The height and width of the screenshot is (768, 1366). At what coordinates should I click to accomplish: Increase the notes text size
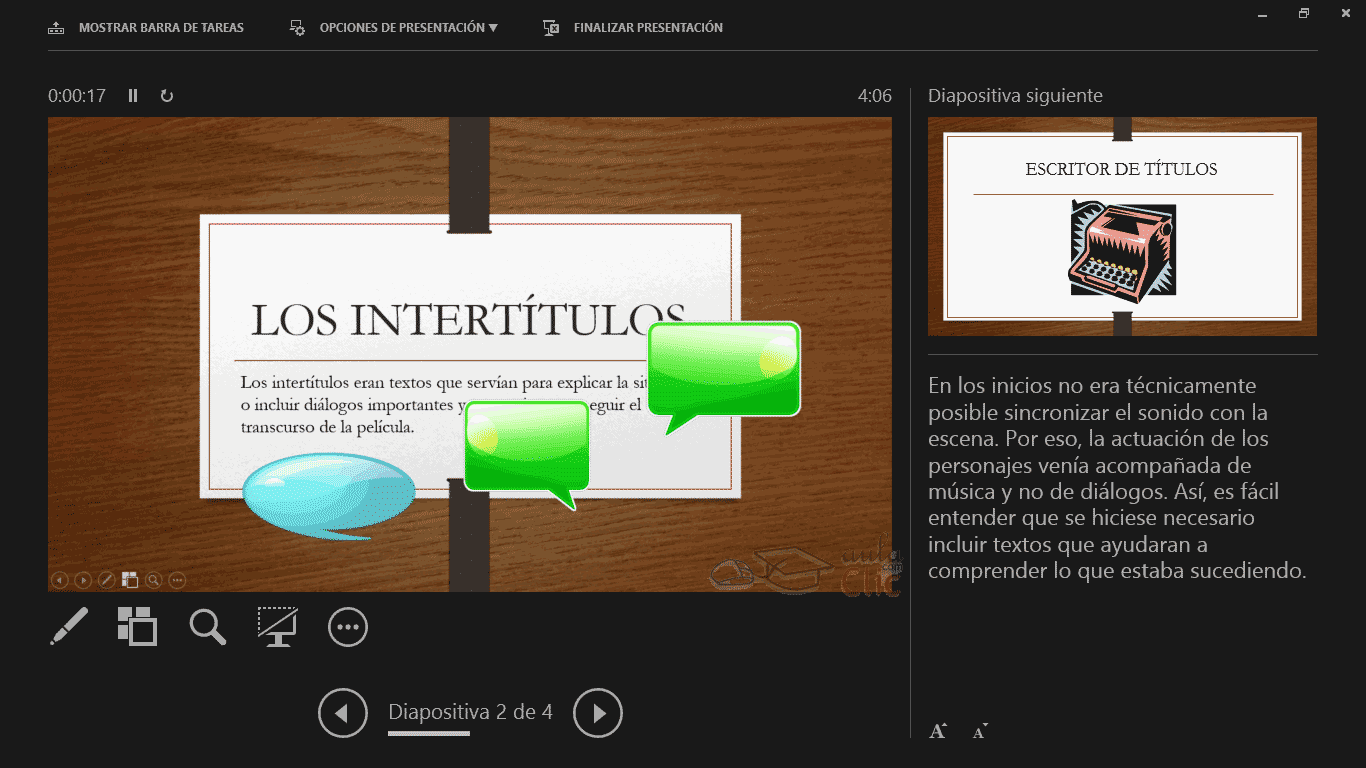click(938, 731)
